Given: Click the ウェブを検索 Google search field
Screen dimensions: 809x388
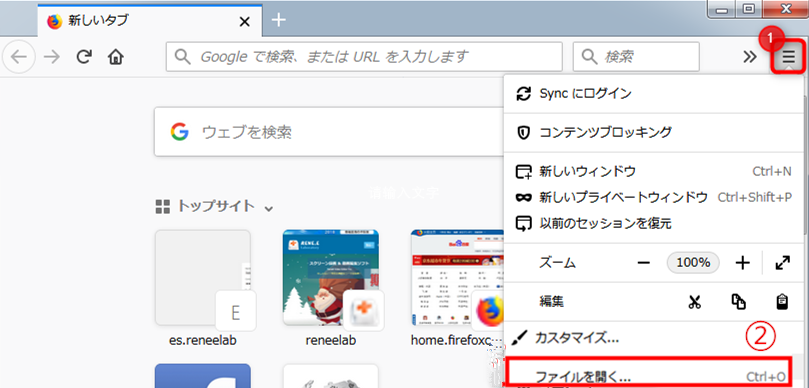Looking at the screenshot, I should point(330,132).
